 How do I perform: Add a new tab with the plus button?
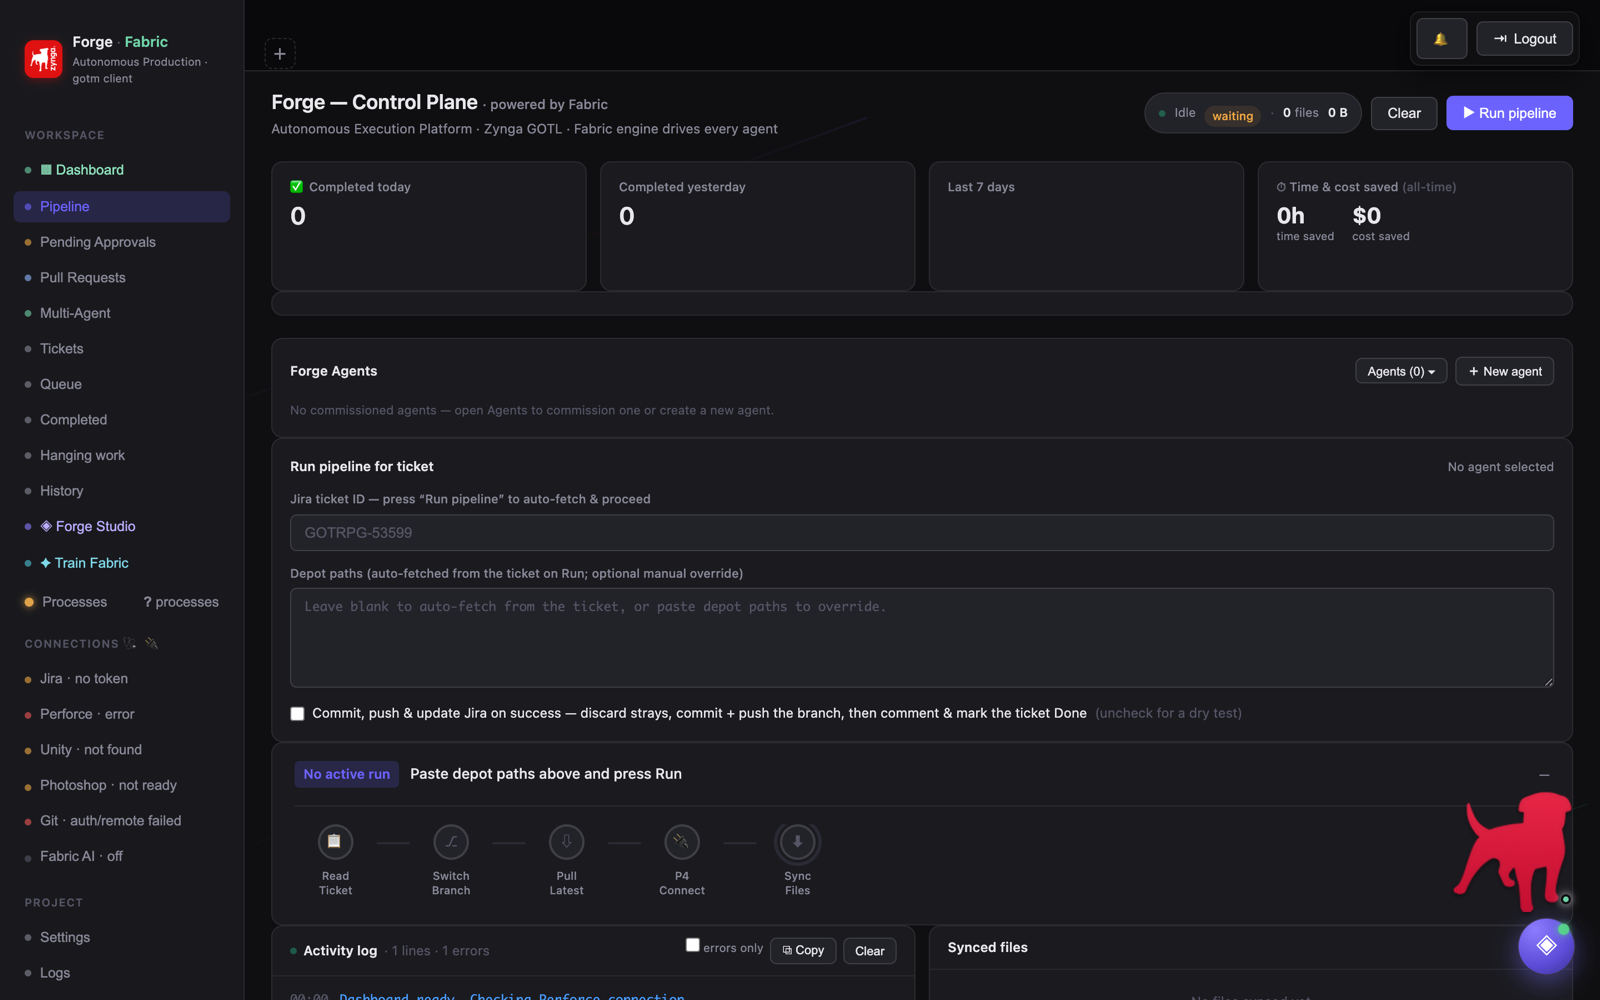click(280, 54)
